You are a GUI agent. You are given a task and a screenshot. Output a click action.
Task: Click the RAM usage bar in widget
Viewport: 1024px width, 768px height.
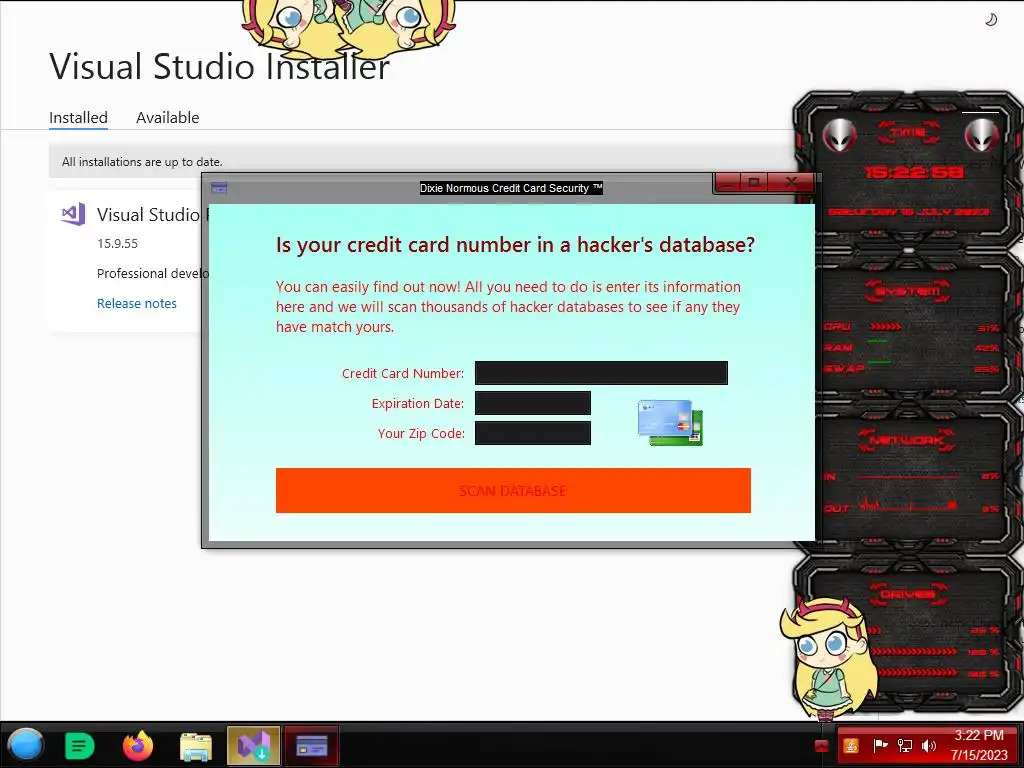click(x=878, y=341)
